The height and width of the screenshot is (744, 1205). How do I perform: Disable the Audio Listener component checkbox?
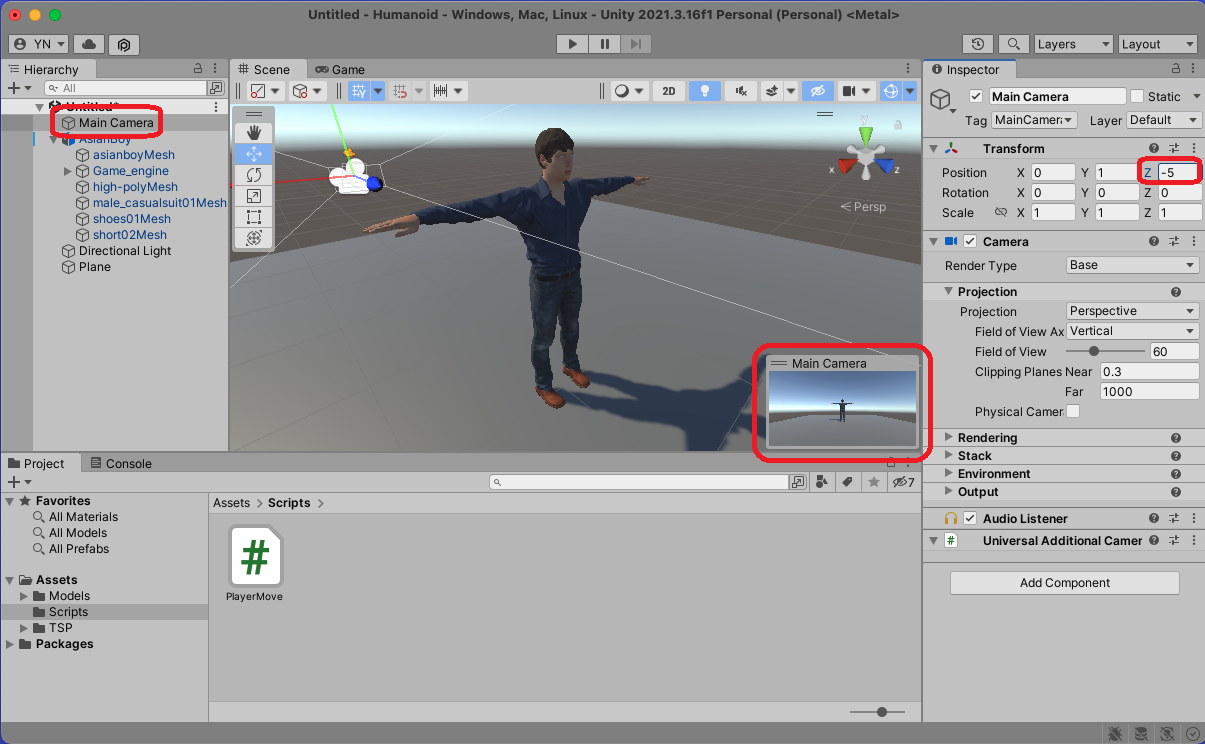point(970,519)
